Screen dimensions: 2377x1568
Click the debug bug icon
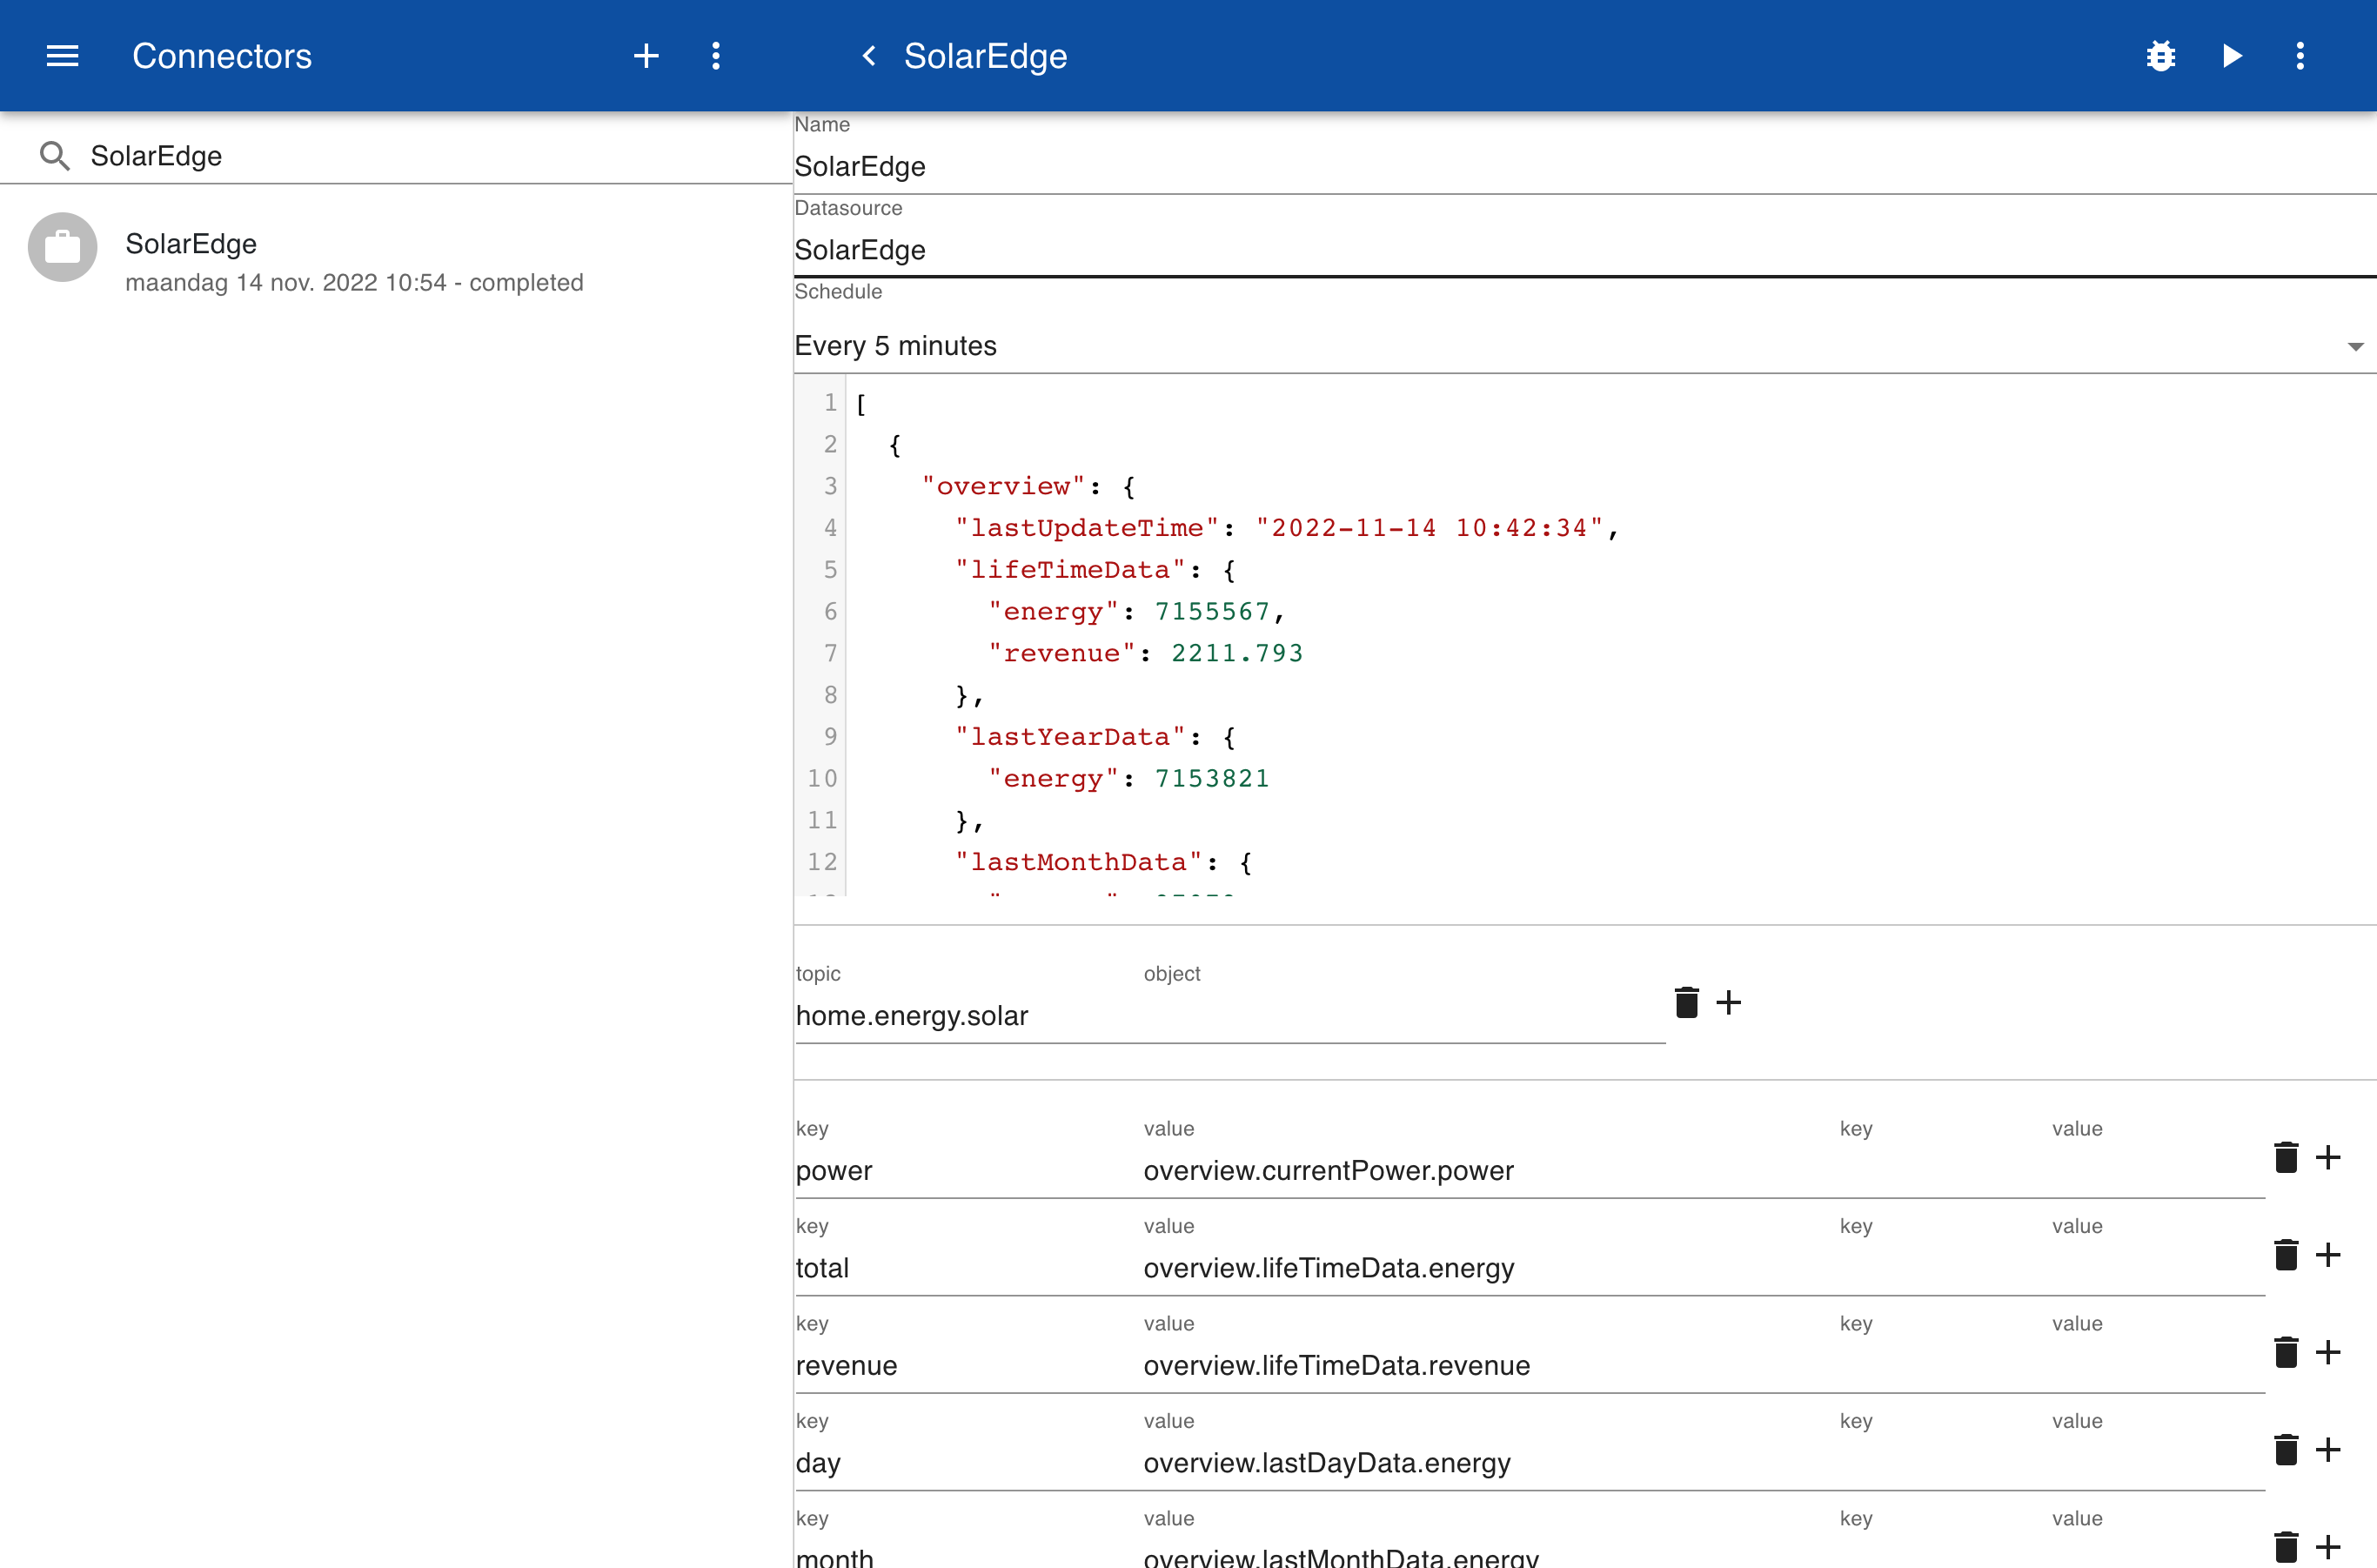click(2161, 56)
